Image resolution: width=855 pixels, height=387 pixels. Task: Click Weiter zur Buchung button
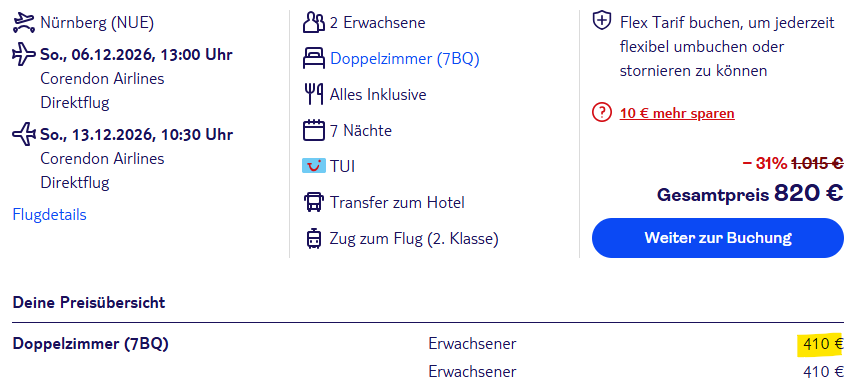point(718,238)
